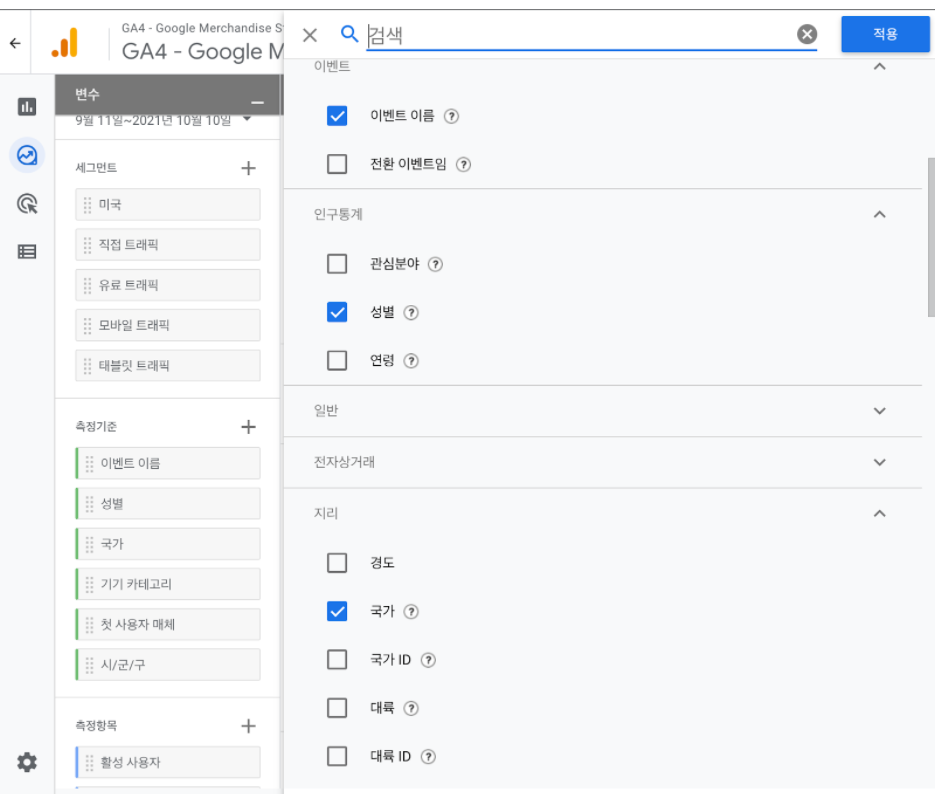Open the Configure table icon
Image resolution: width=946 pixels, height=797 pixels.
click(x=27, y=252)
